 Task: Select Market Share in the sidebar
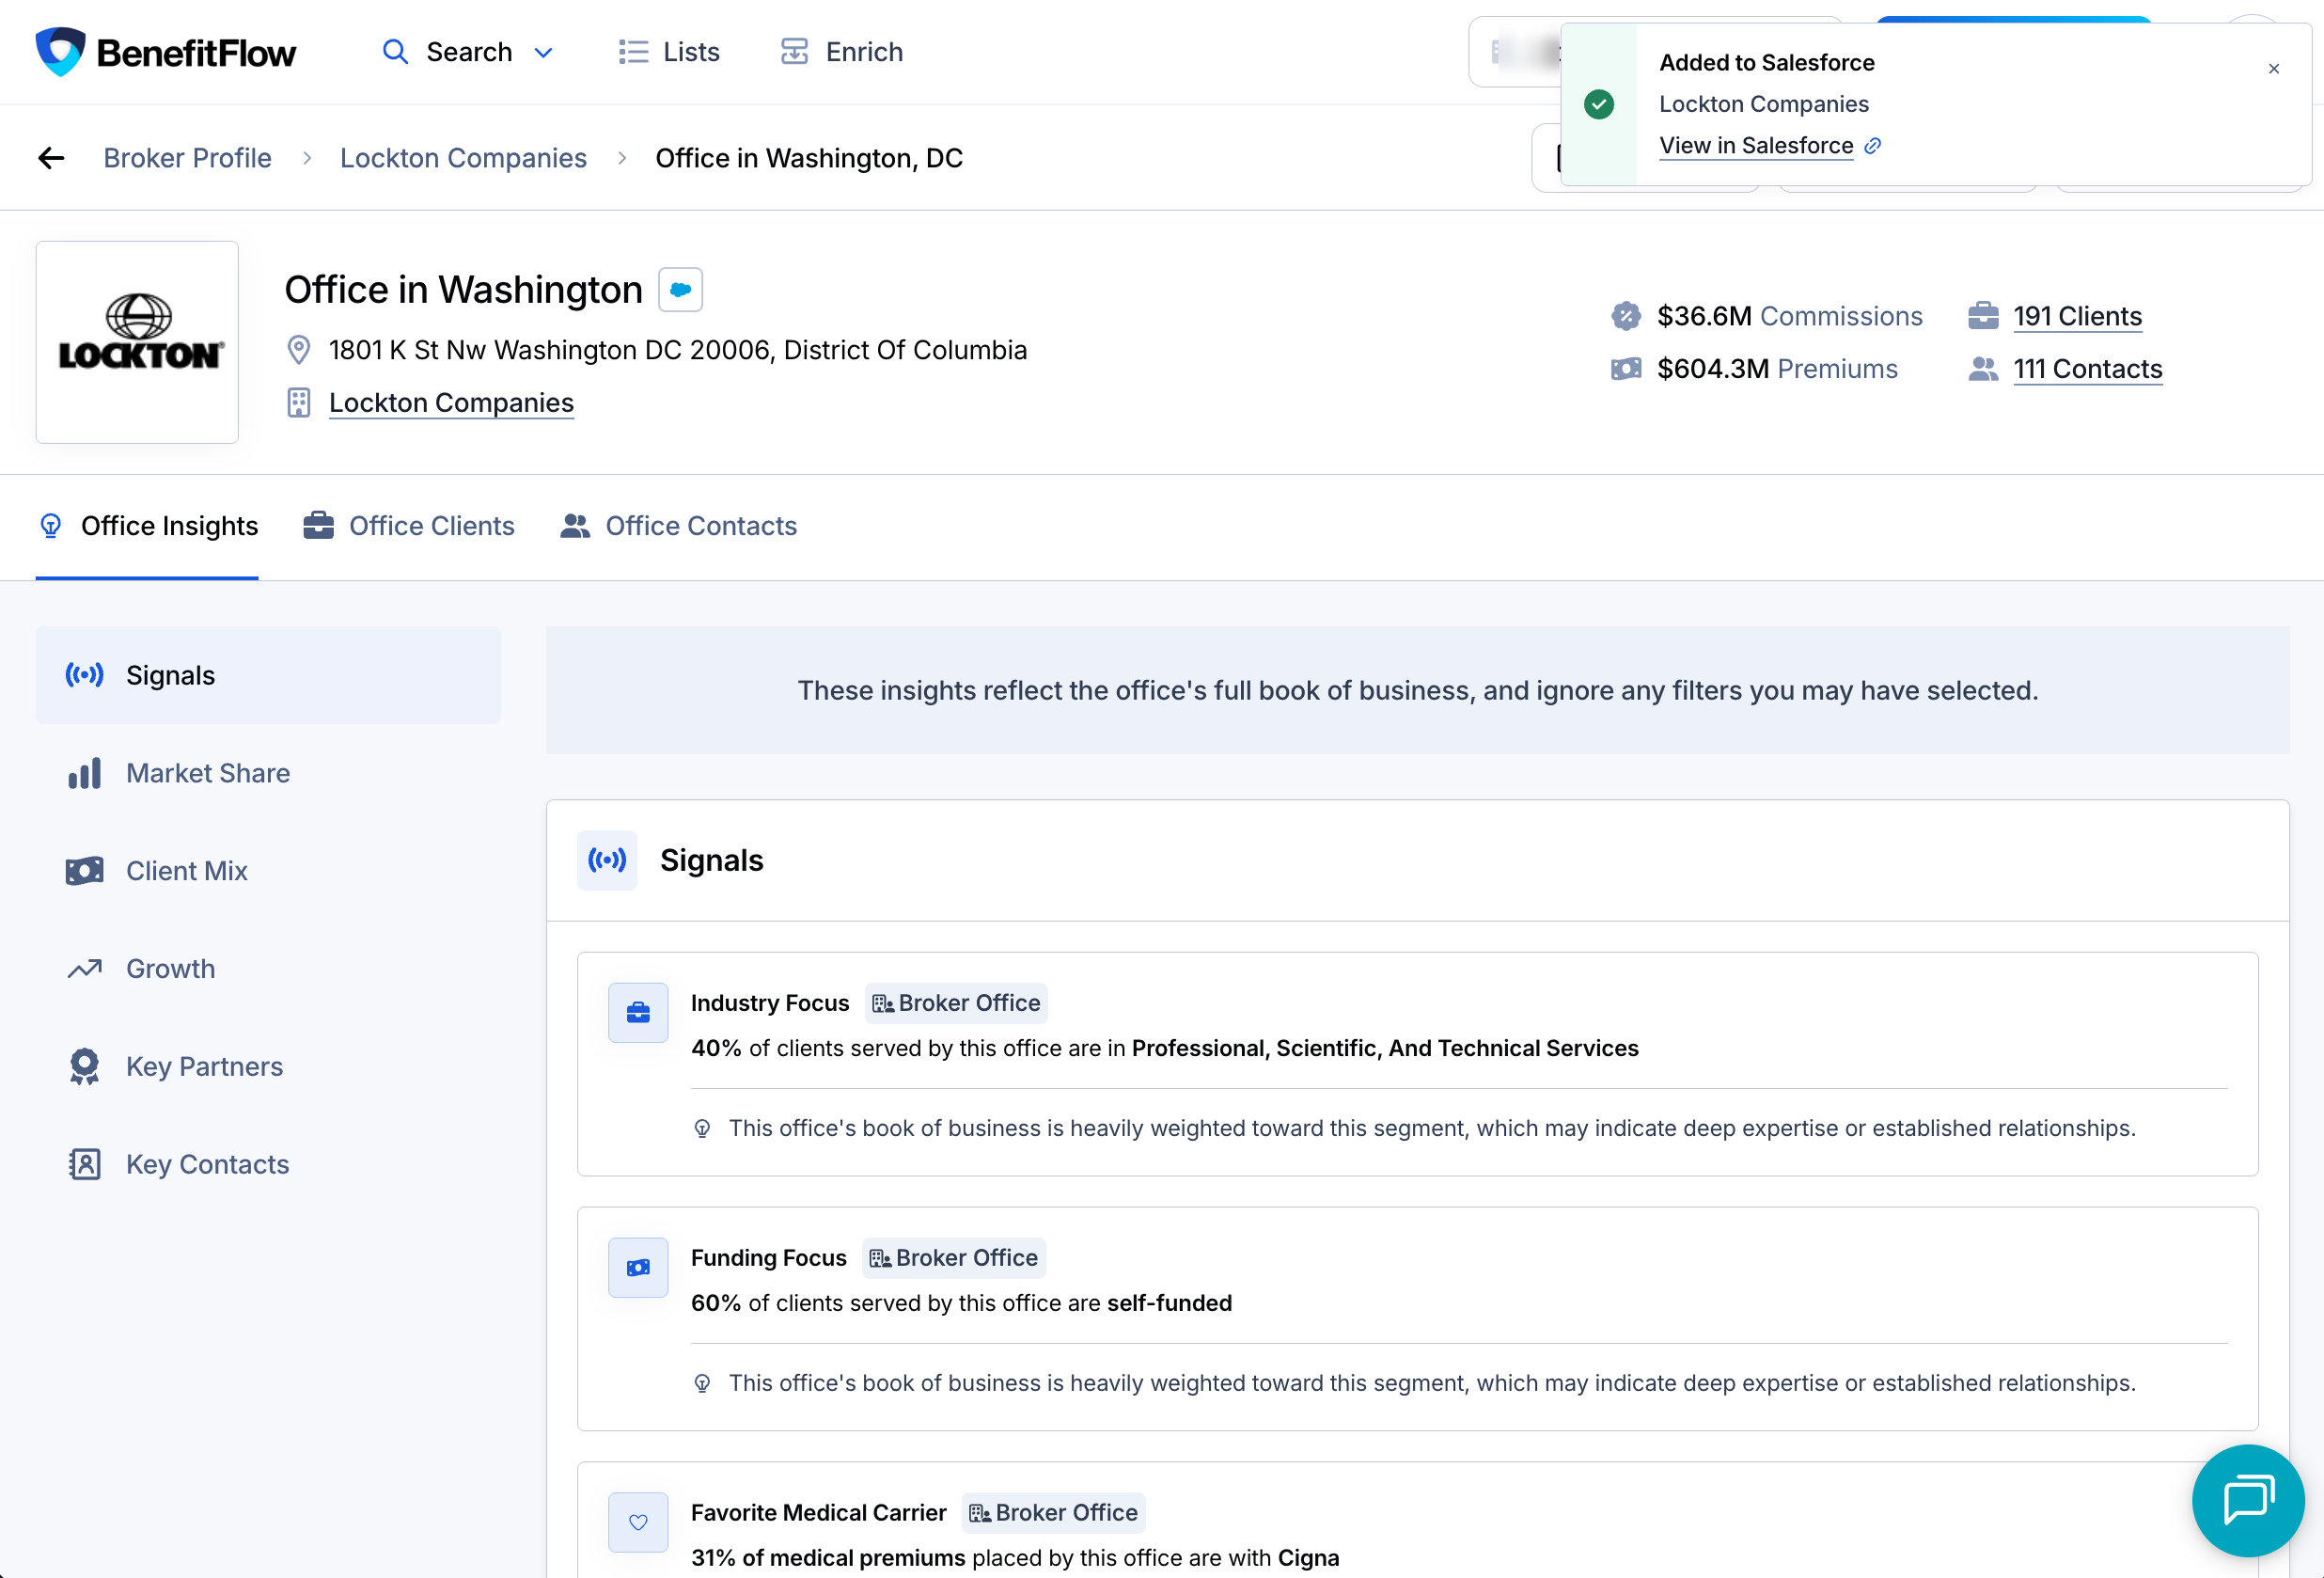(x=268, y=773)
